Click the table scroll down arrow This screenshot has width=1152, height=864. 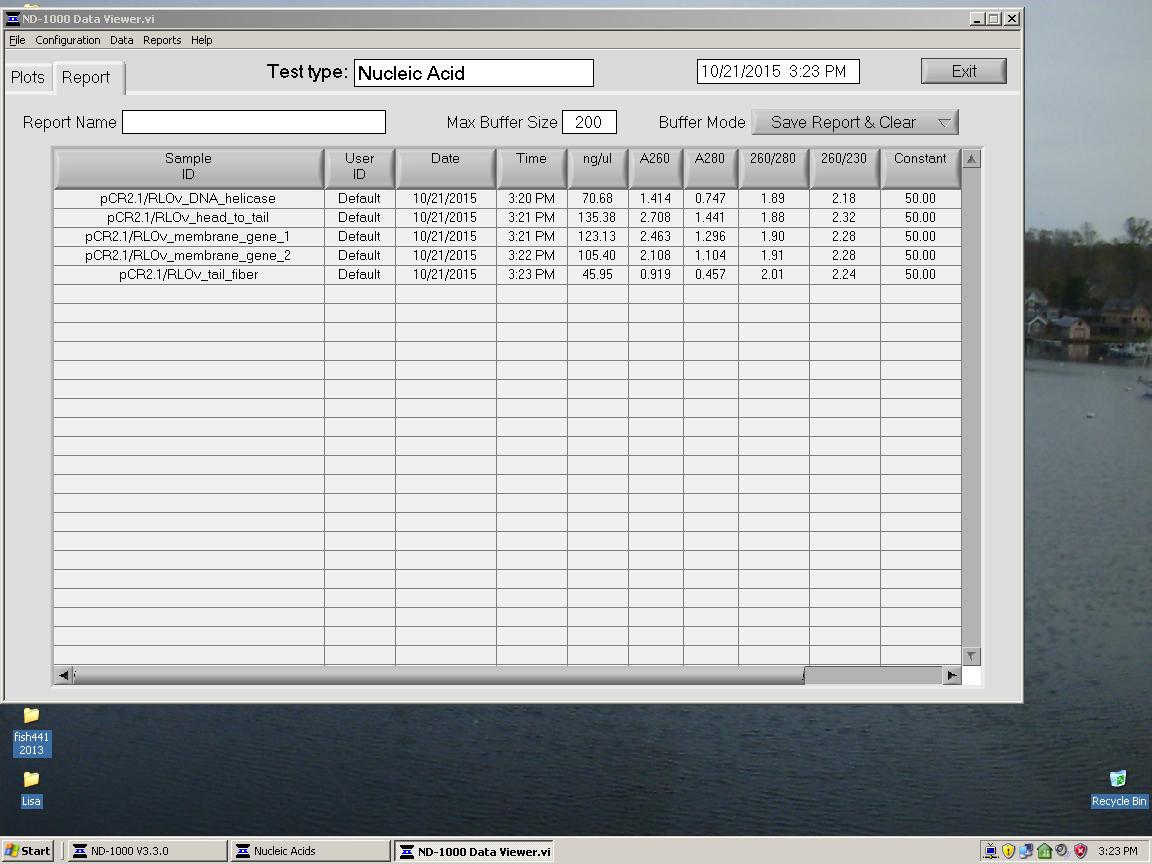[x=971, y=656]
